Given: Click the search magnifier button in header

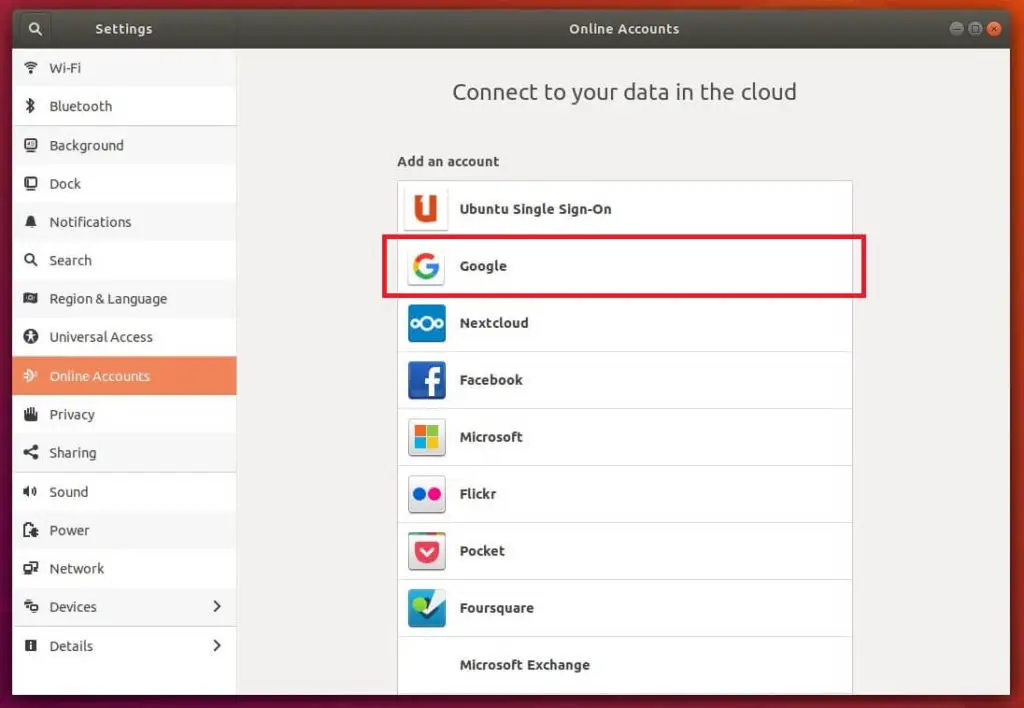Looking at the screenshot, I should tap(35, 29).
